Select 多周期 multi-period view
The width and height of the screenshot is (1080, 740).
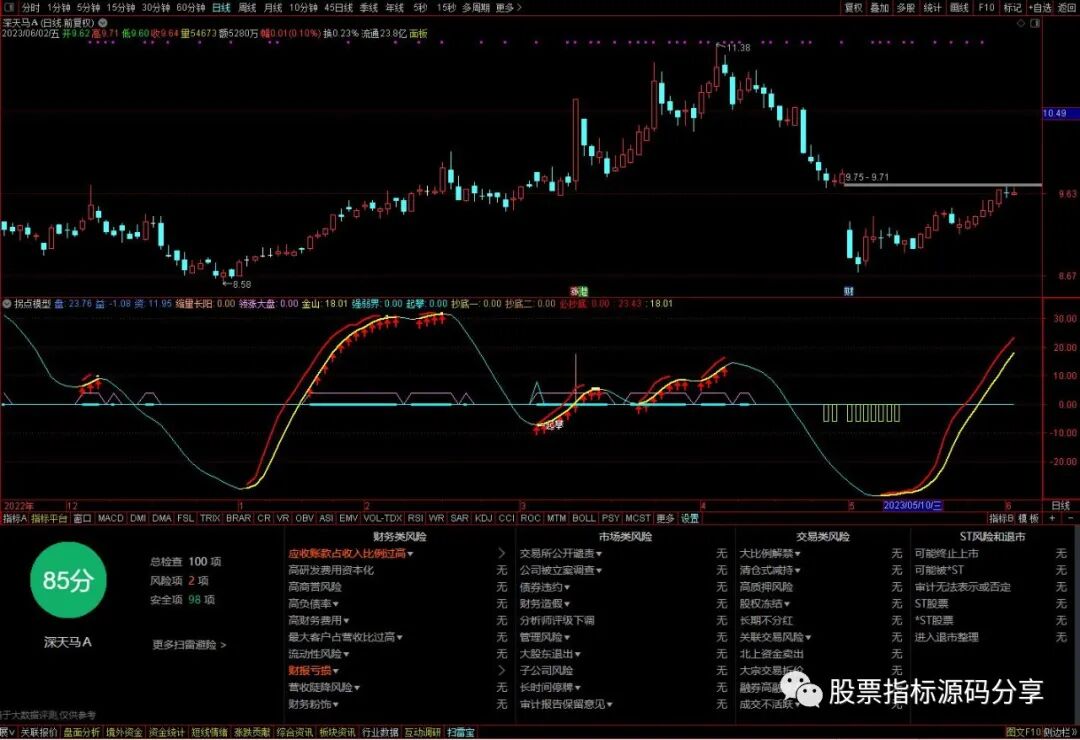(x=476, y=8)
